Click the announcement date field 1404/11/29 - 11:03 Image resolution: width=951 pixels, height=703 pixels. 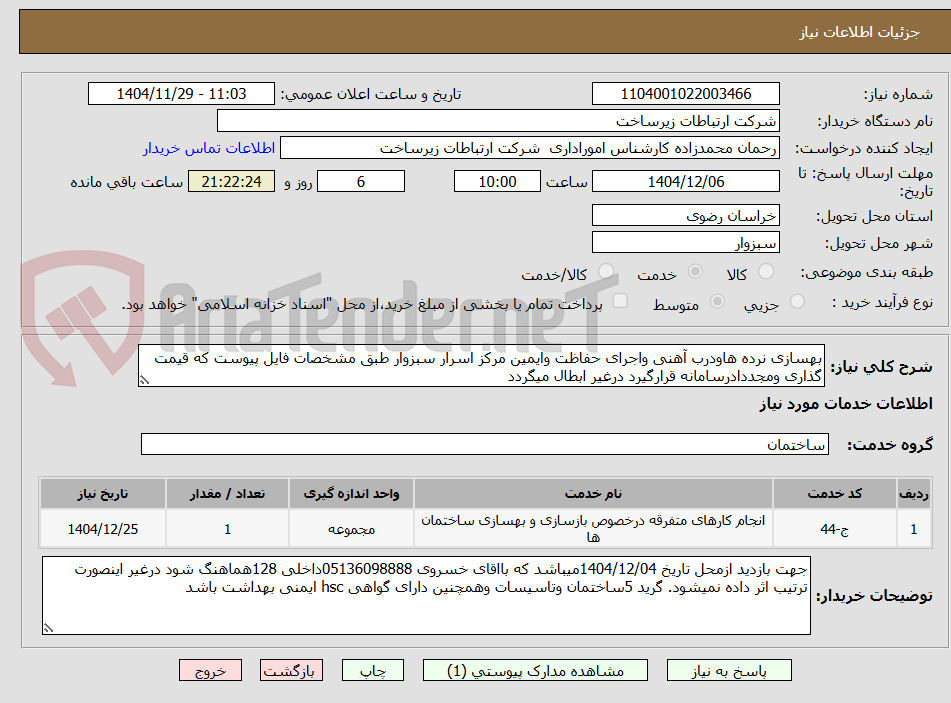tap(181, 94)
